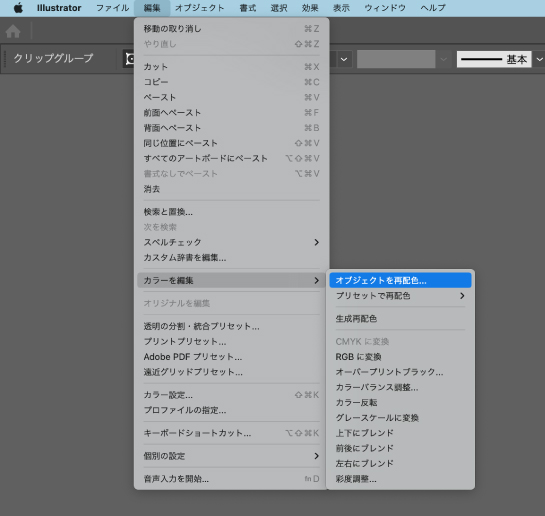545x516 pixels.
Task: Open the 表示 menu
Action: click(x=341, y=8)
